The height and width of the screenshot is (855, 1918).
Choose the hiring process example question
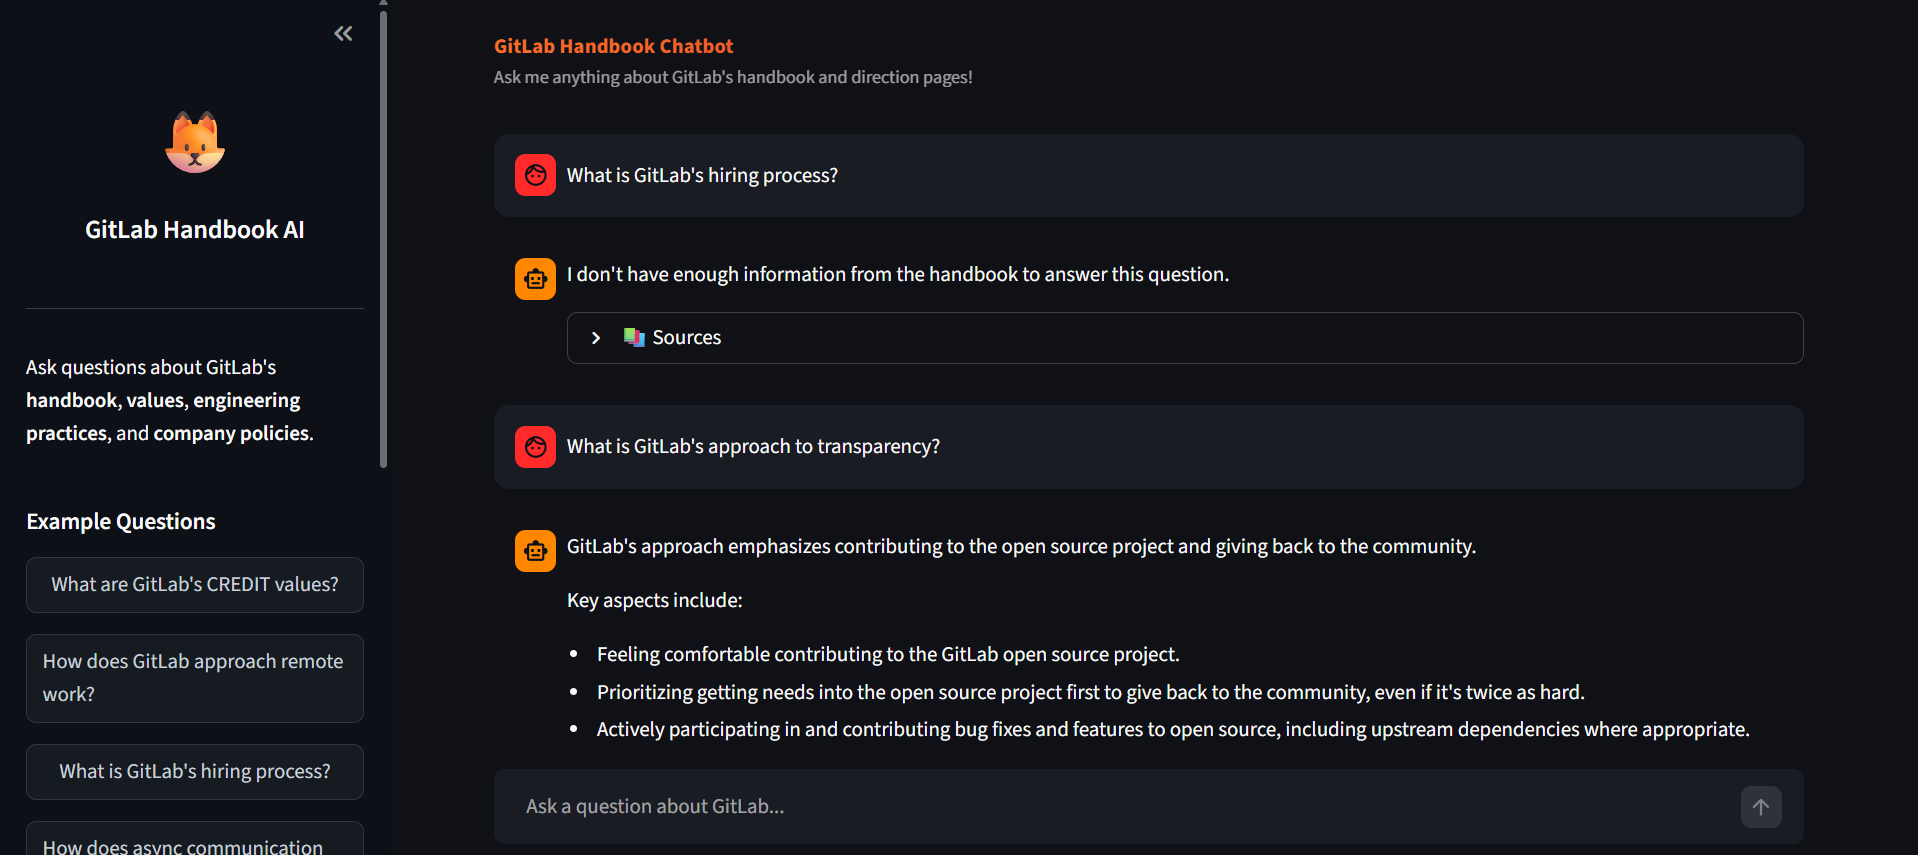[194, 771]
